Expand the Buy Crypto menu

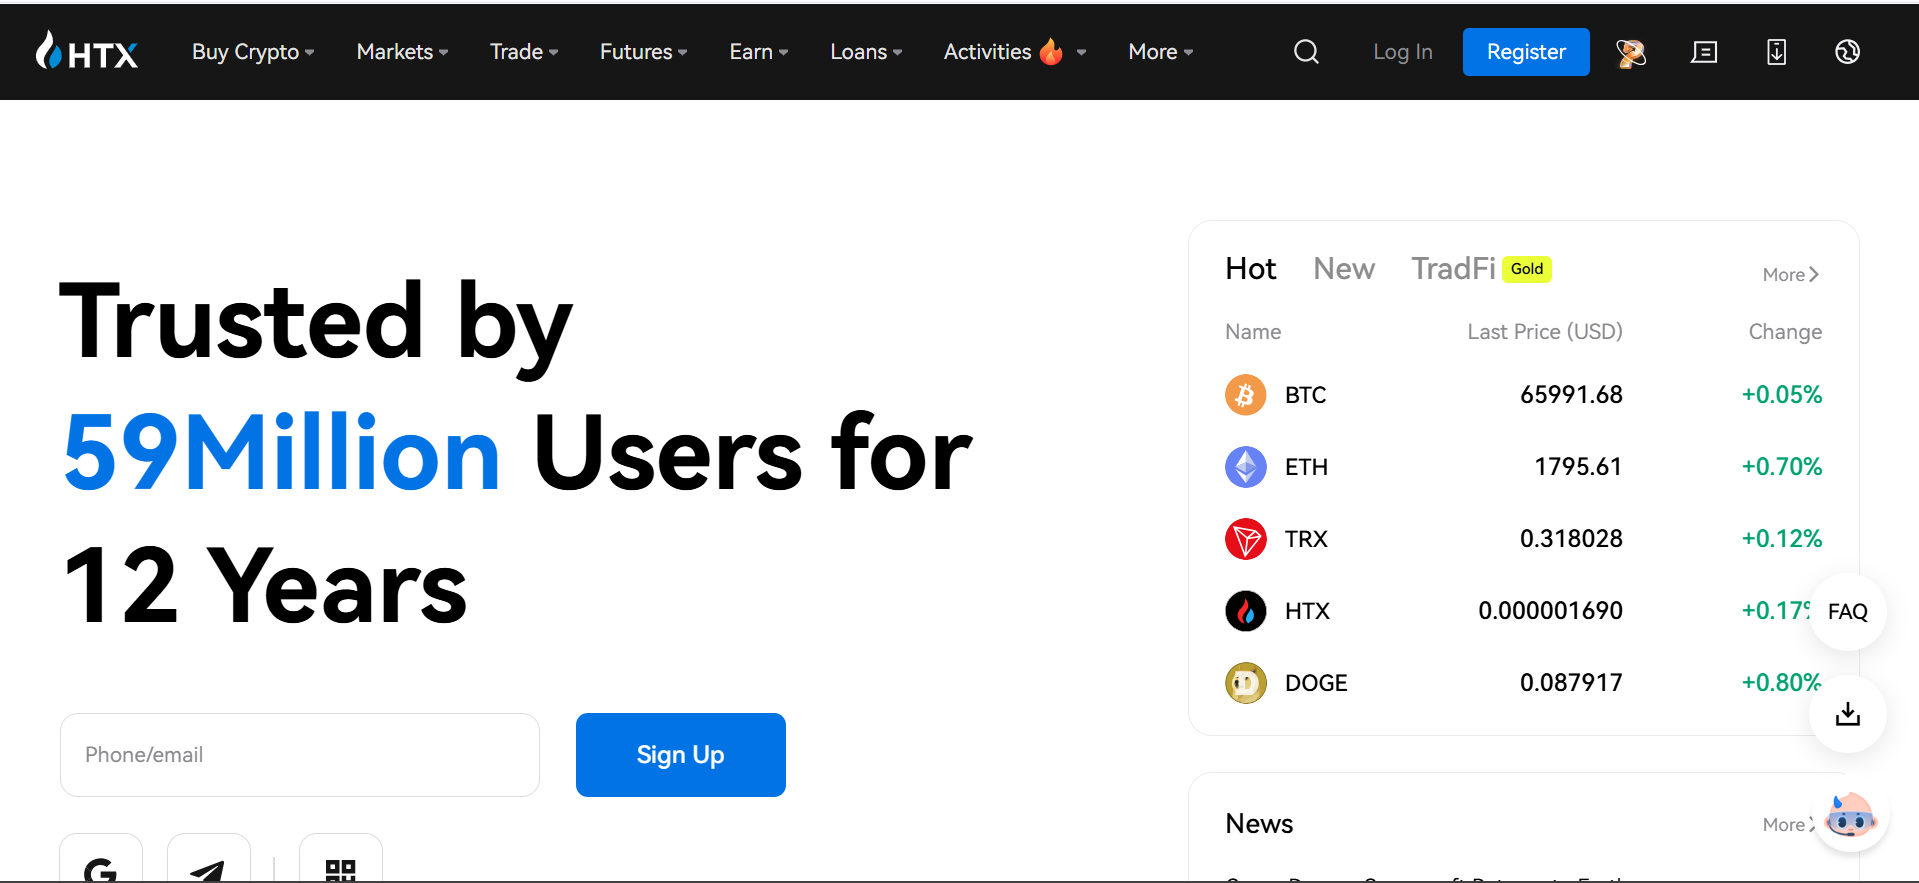253,52
